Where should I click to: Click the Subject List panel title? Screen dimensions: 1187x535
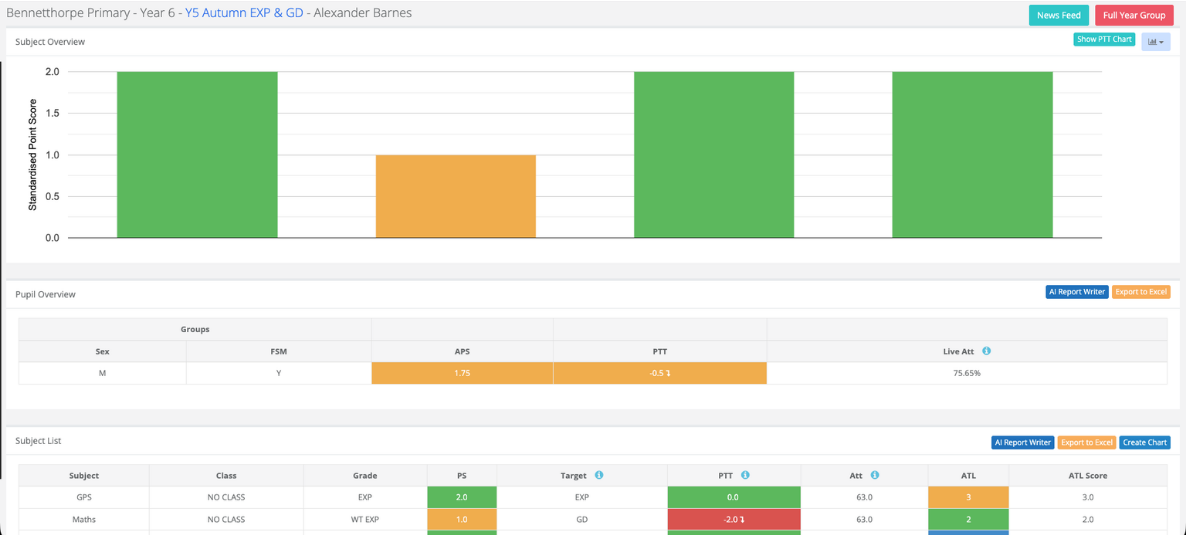coord(39,440)
